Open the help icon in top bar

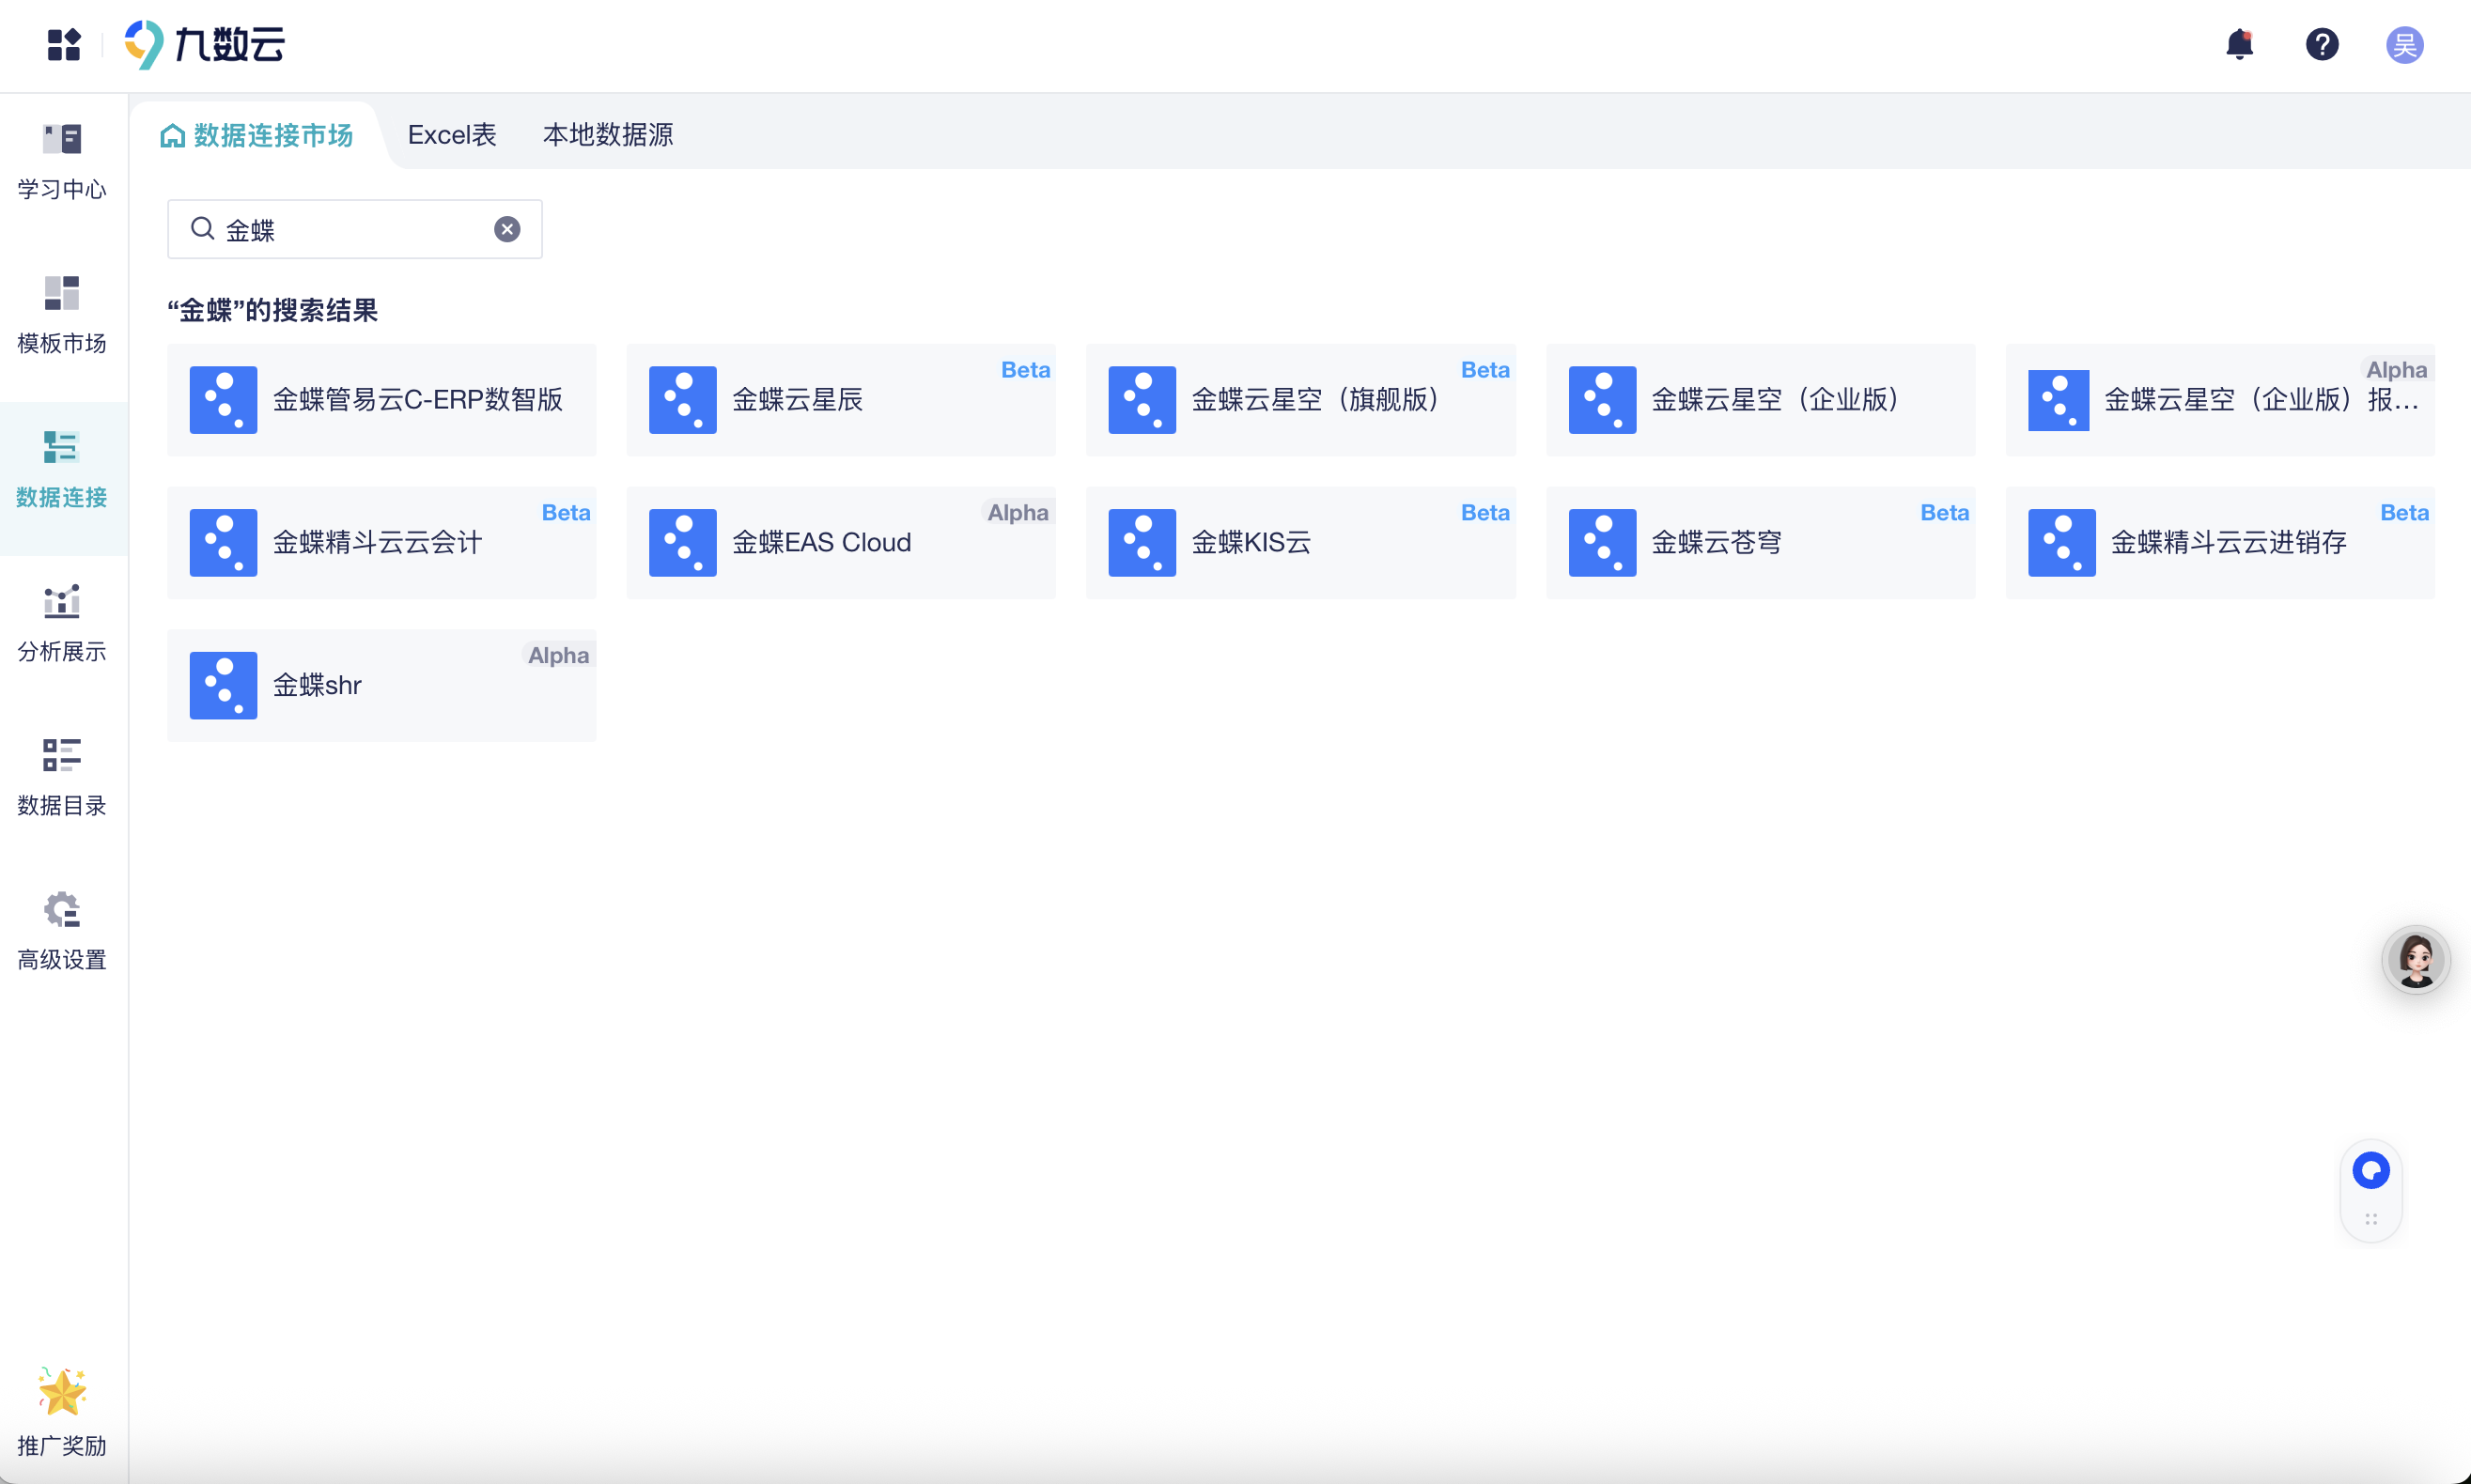pyautogui.click(x=2322, y=44)
